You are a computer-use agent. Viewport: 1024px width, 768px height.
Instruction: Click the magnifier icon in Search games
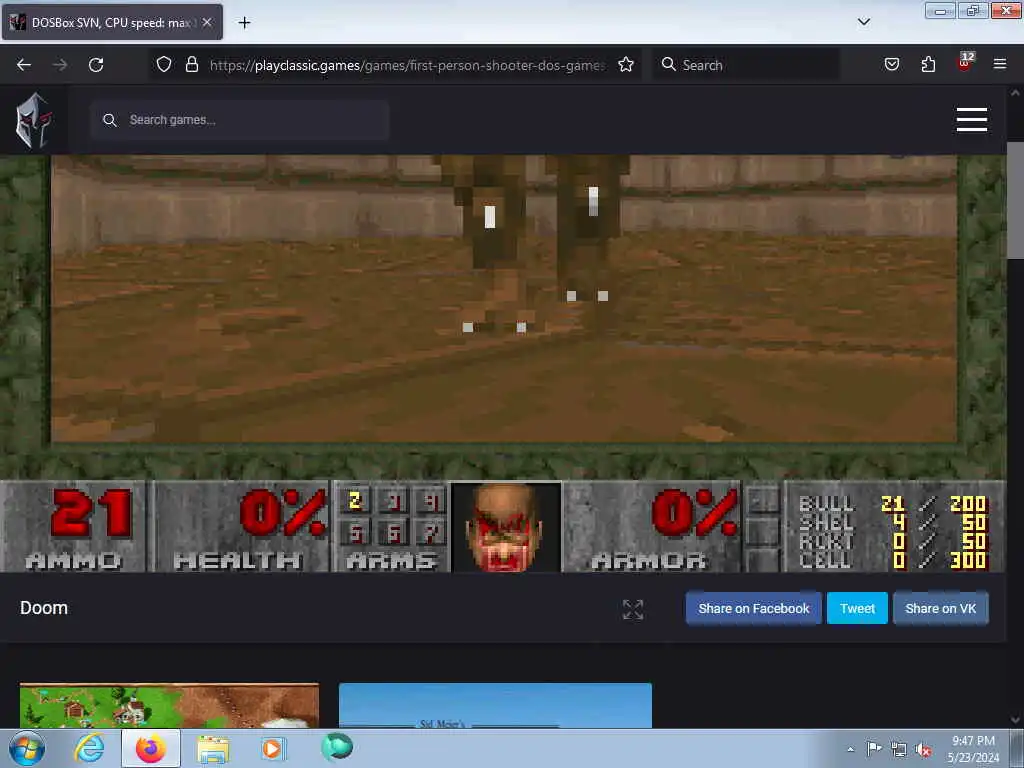tap(110, 120)
